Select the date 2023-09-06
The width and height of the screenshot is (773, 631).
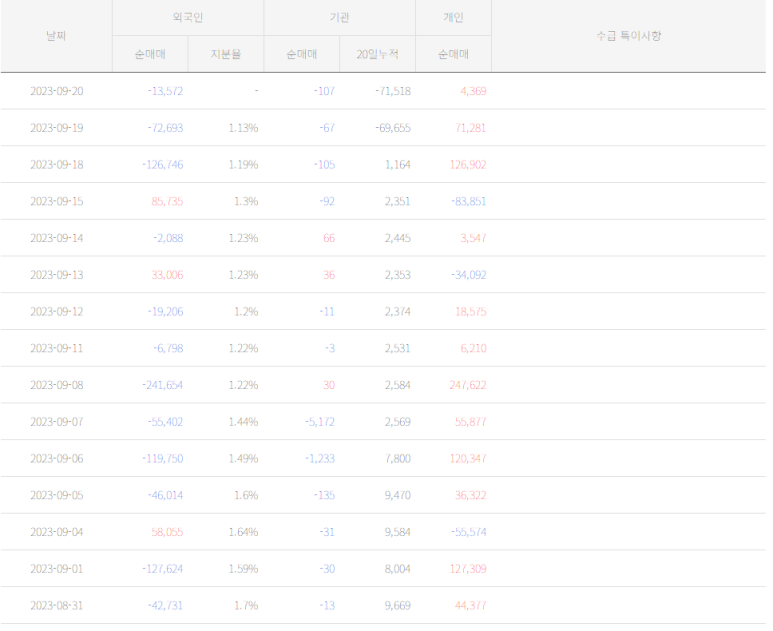pos(57,458)
